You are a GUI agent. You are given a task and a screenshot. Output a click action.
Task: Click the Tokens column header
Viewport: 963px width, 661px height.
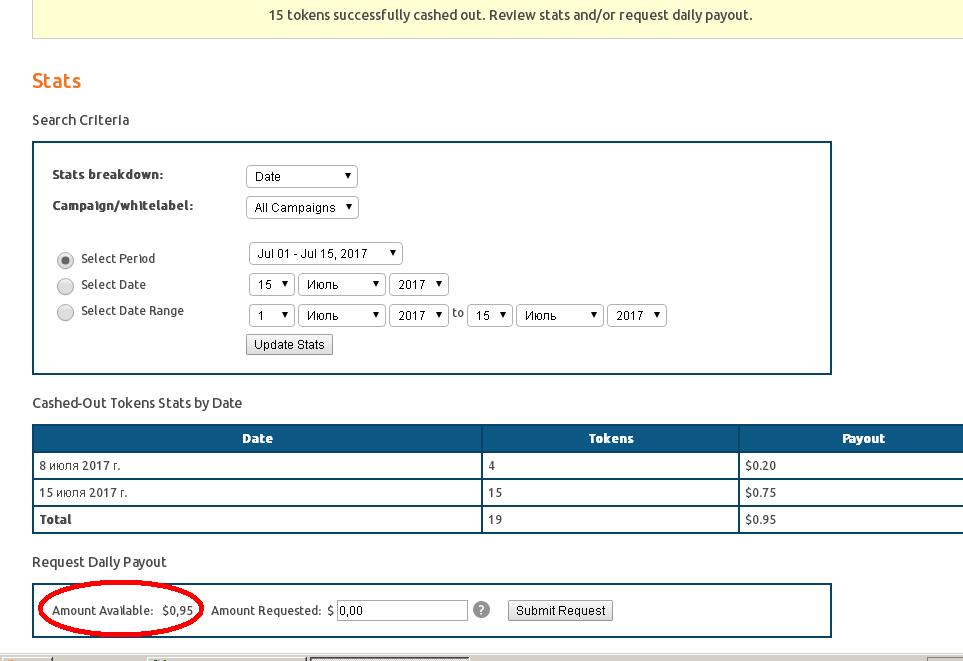(610, 438)
